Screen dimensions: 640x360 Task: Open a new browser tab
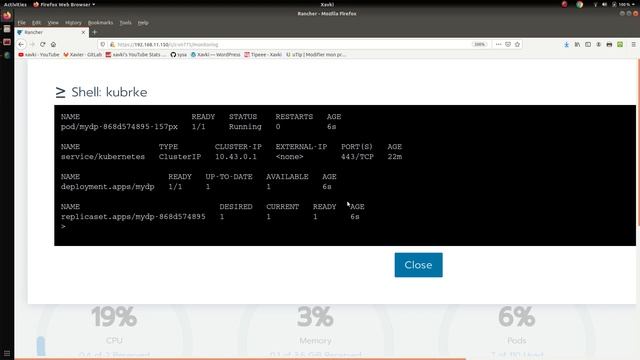pyautogui.click(x=95, y=32)
